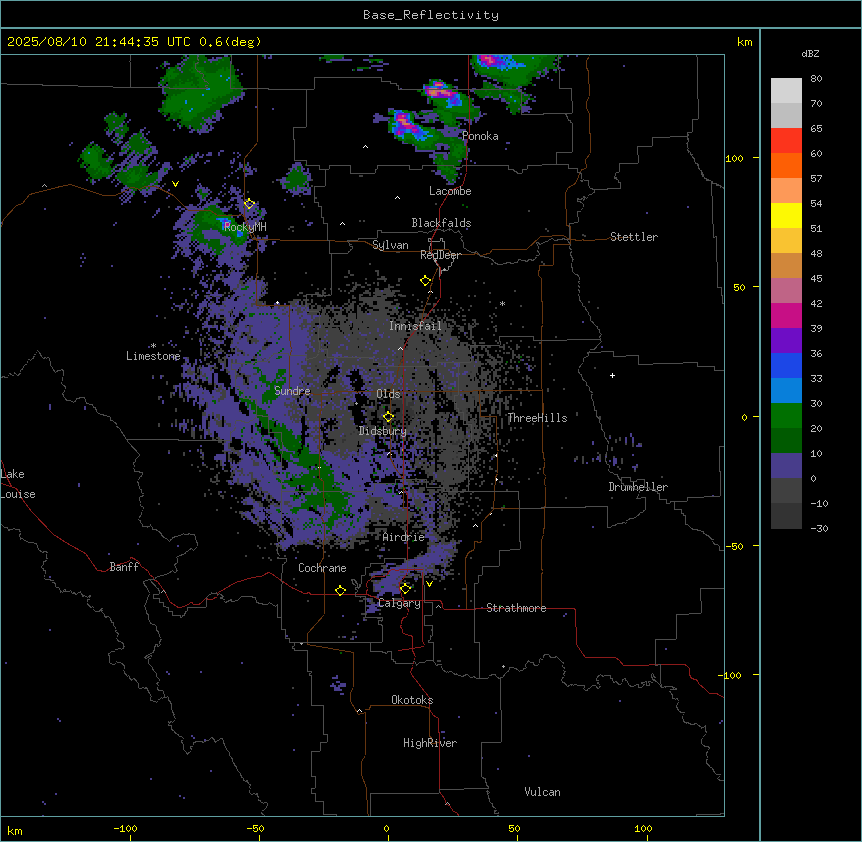Click the Strathmore label
Image resolution: width=862 pixels, height=842 pixels.
pyautogui.click(x=516, y=608)
